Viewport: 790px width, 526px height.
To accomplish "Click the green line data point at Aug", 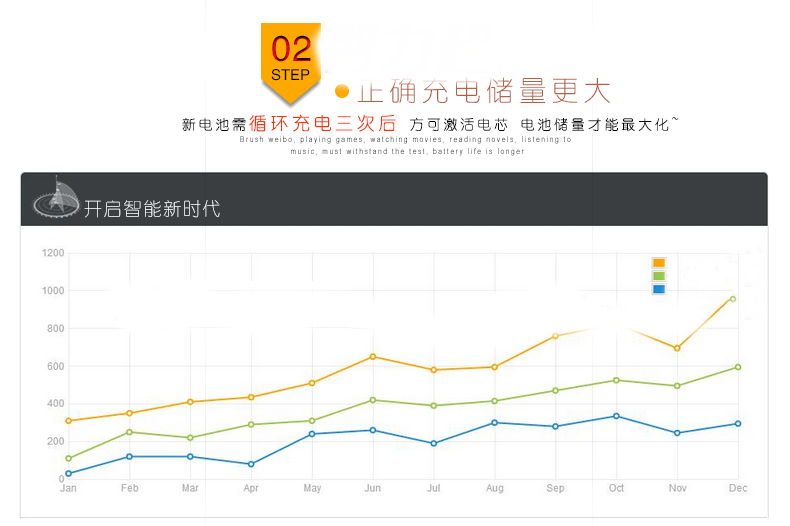I will point(494,401).
